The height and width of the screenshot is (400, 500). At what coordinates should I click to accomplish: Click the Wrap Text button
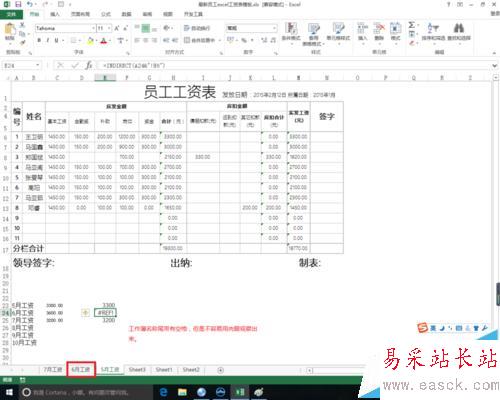[x=197, y=28]
